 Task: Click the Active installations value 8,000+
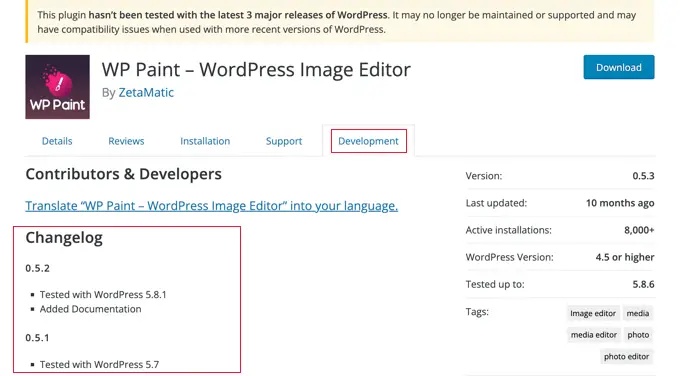point(639,230)
